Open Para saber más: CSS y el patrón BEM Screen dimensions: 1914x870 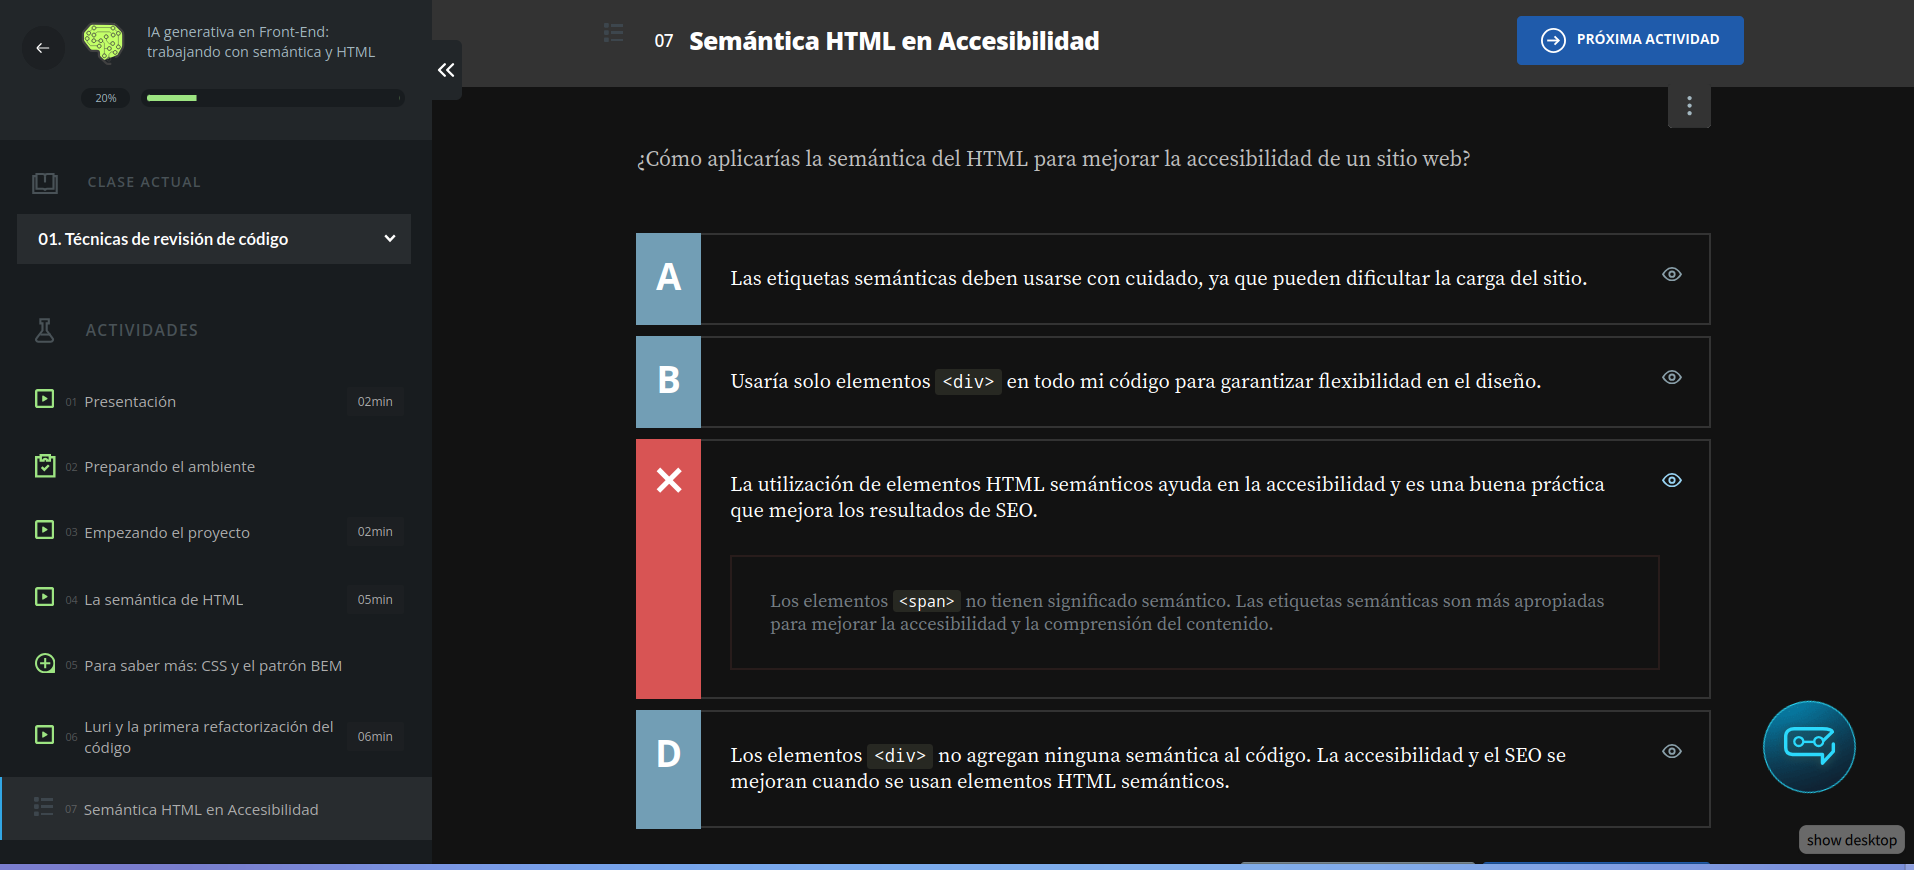point(218,665)
